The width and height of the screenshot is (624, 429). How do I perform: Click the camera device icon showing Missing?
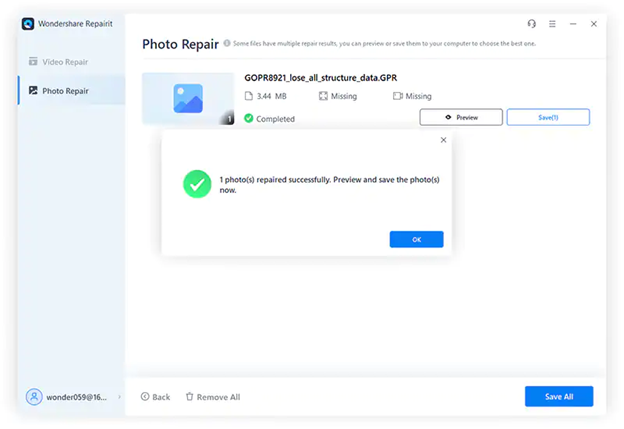point(397,96)
